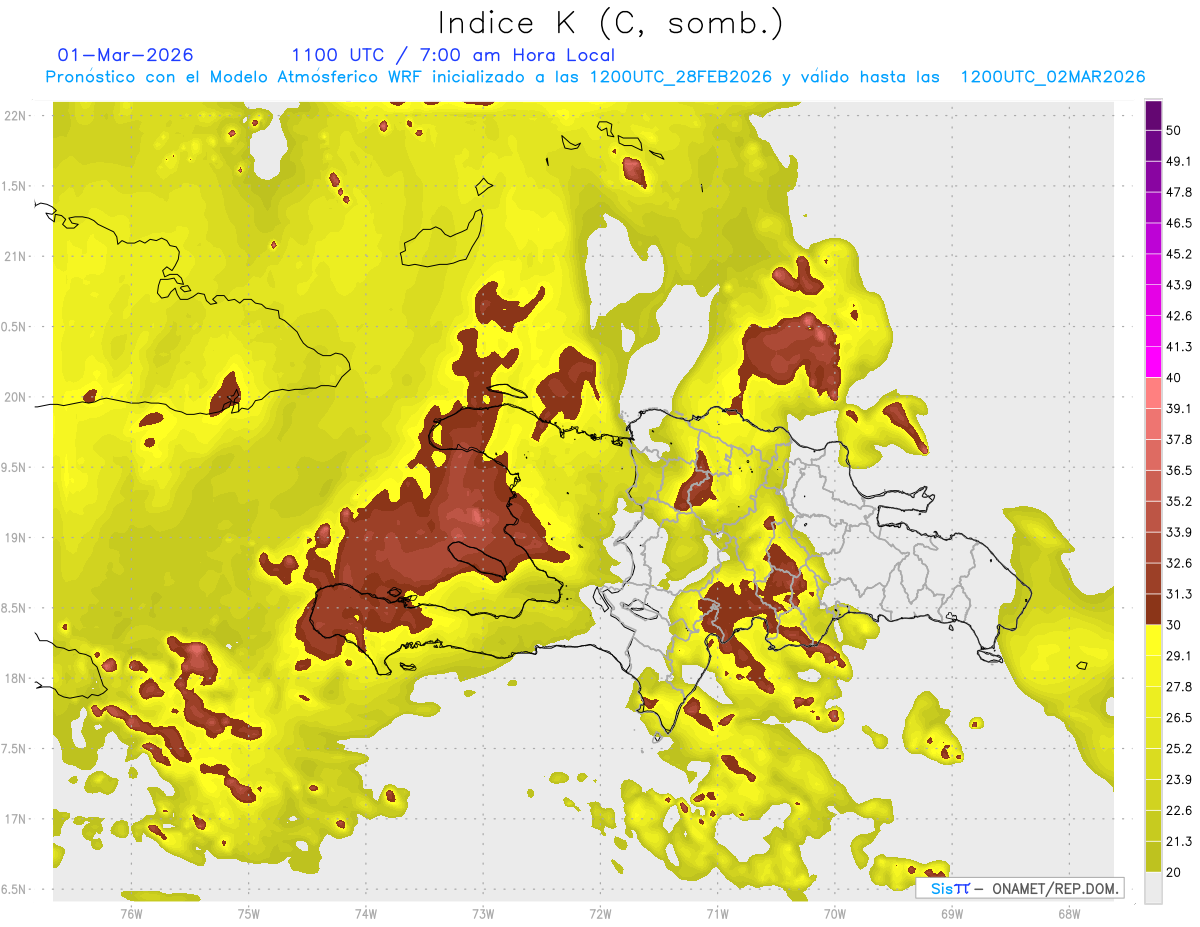Viewport: 1200px width, 927px height.
Task: Click the latitude axis label "17N"
Action: point(16,820)
